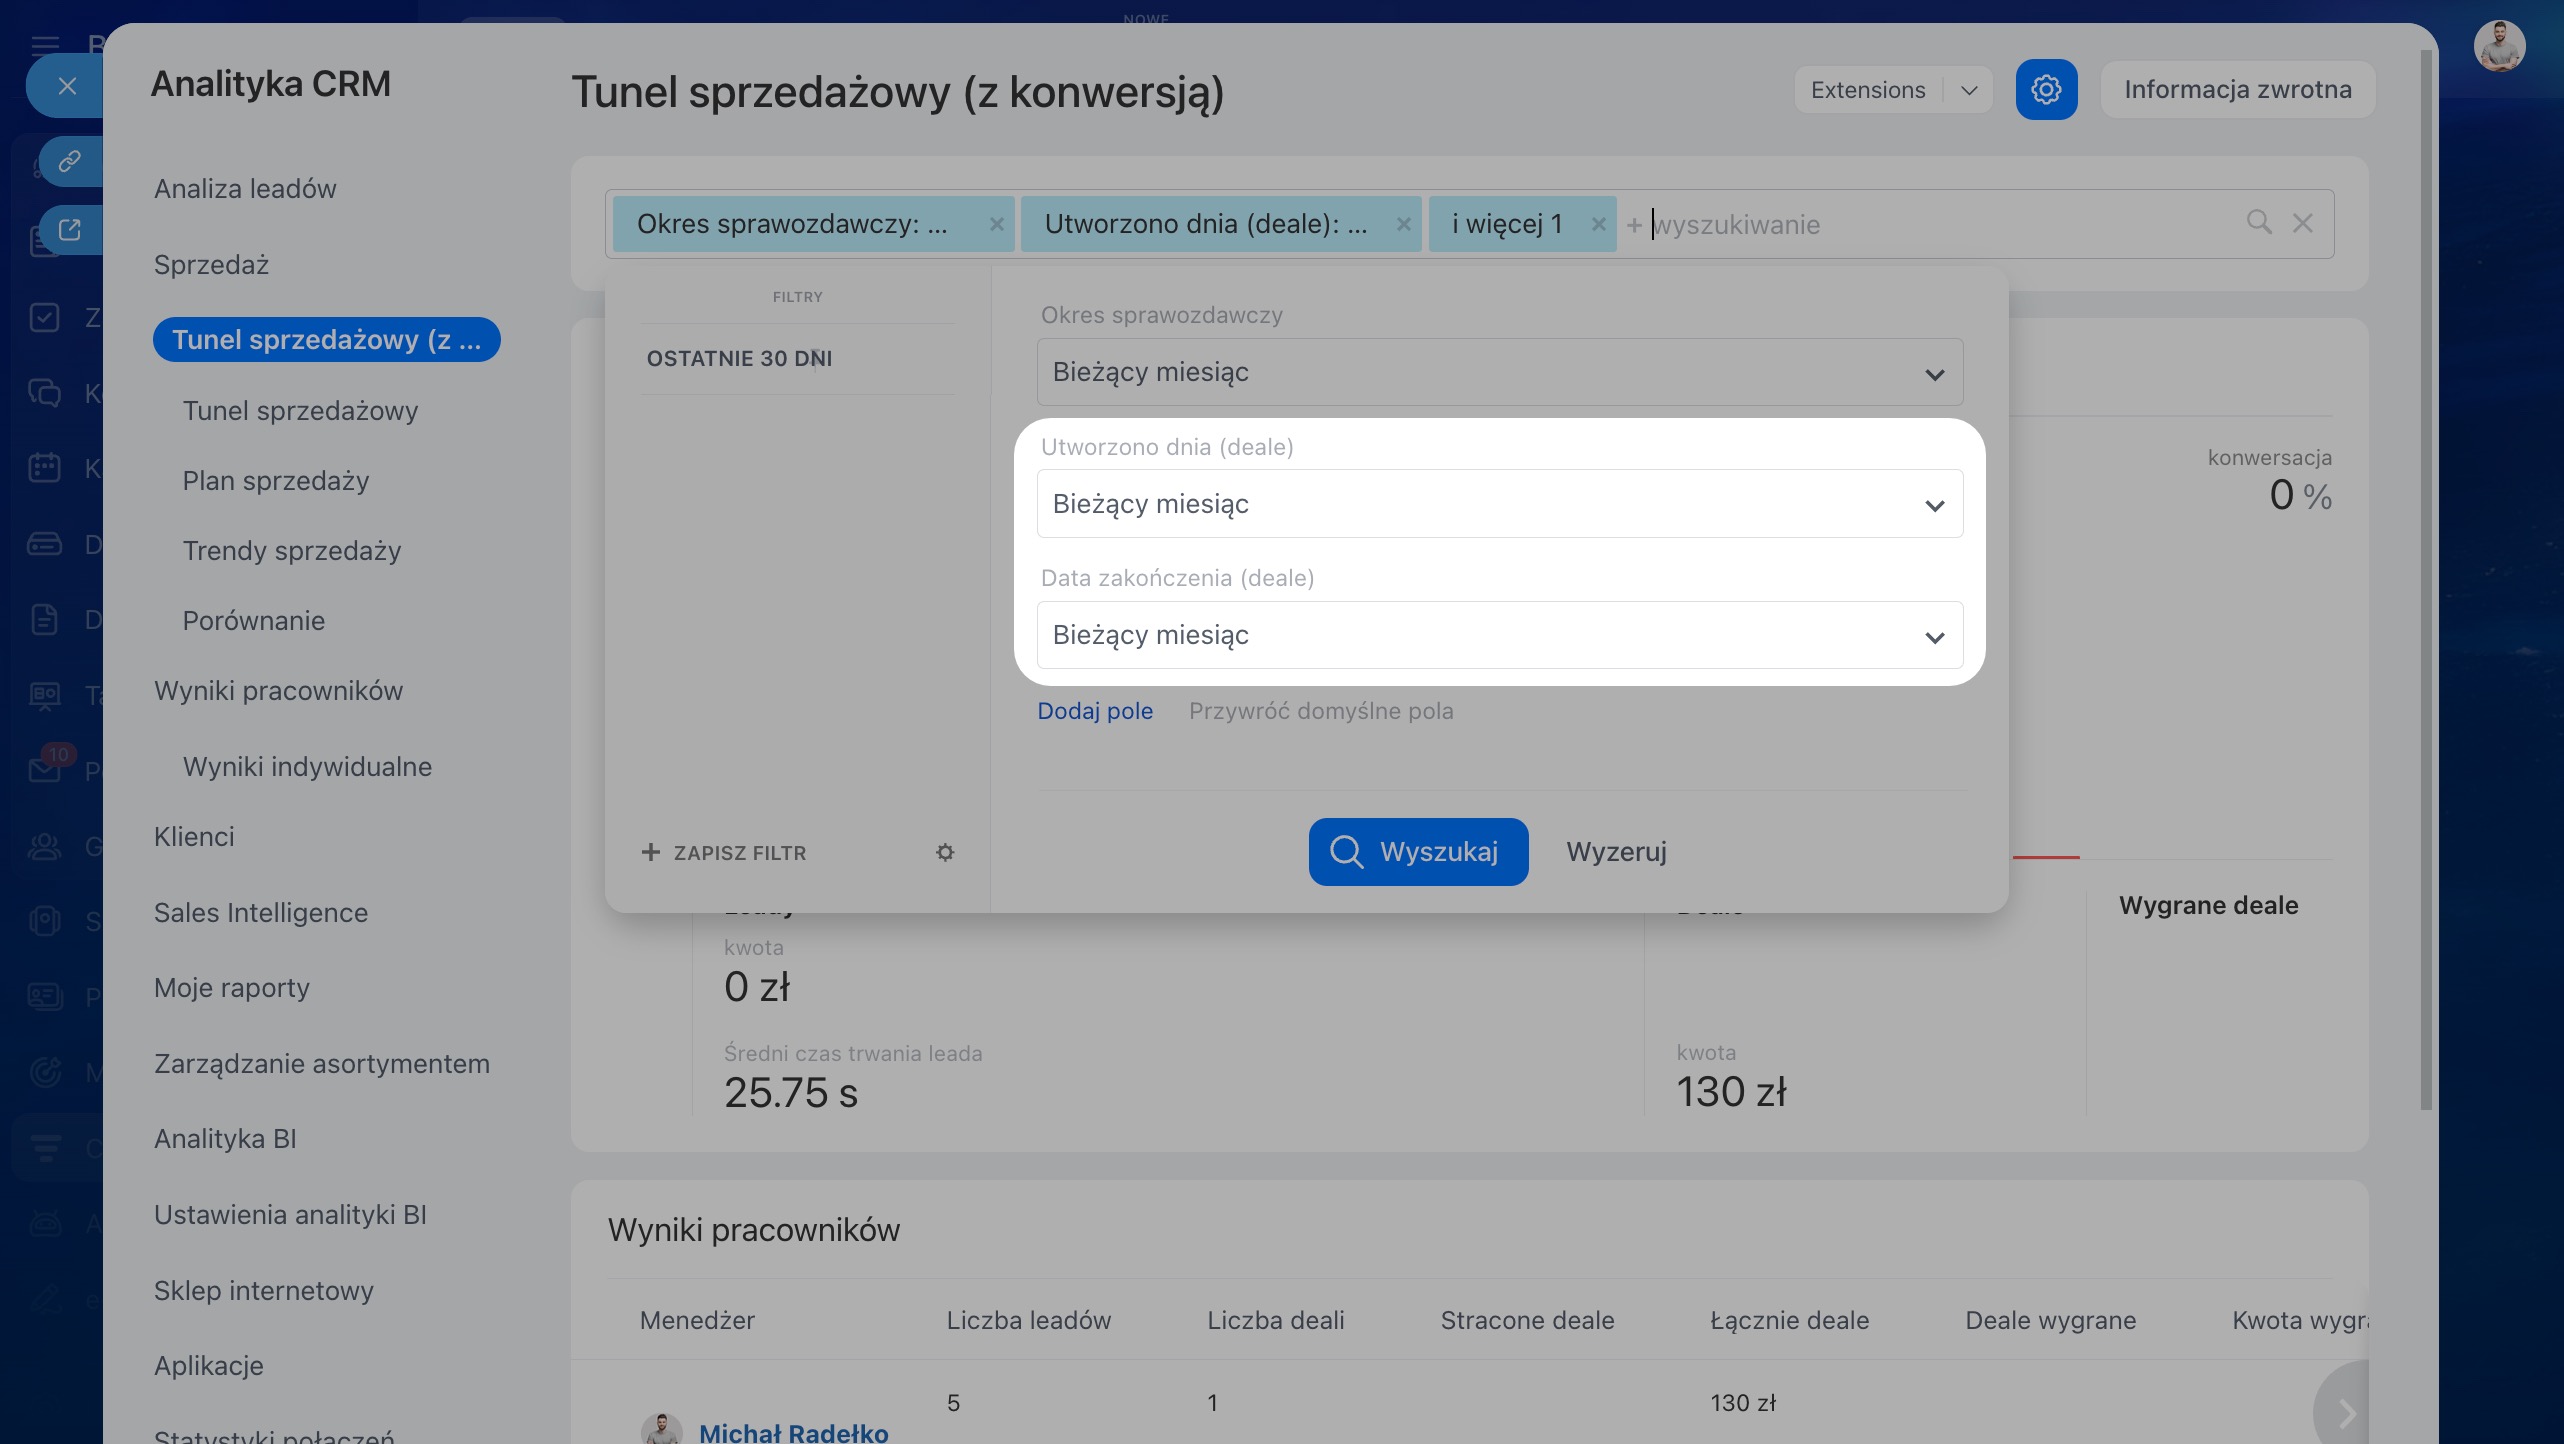
Task: Click the 'Dodaj pole' link
Action: pyautogui.click(x=1095, y=711)
